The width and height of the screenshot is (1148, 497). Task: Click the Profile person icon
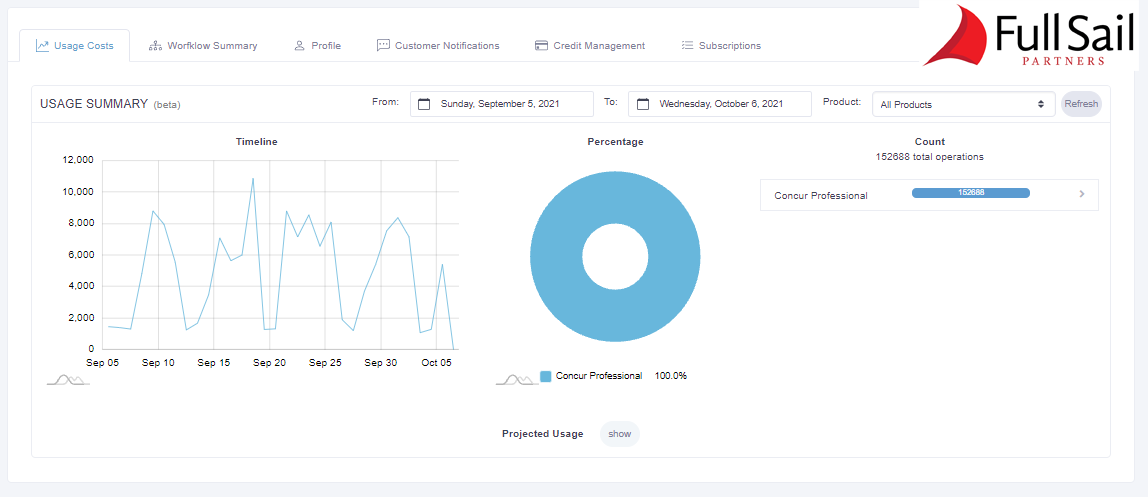pos(299,46)
